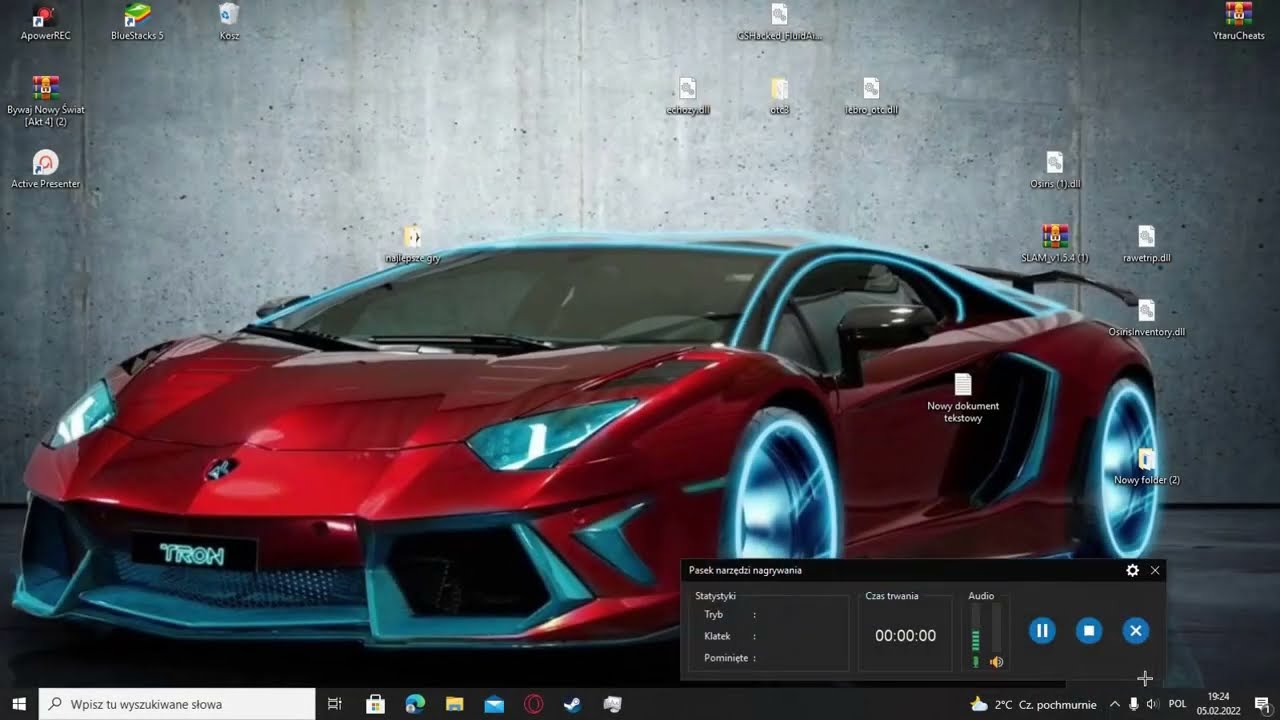This screenshot has height=720, width=1280.
Task: Open the recorder app taskbar icon
Action: click(x=613, y=704)
